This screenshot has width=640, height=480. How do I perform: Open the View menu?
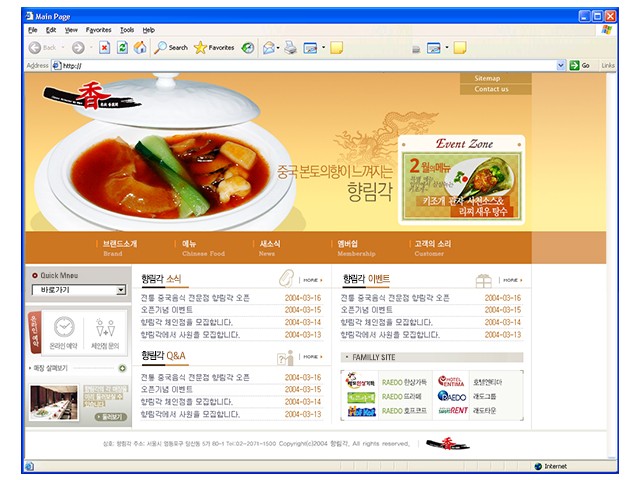click(71, 30)
